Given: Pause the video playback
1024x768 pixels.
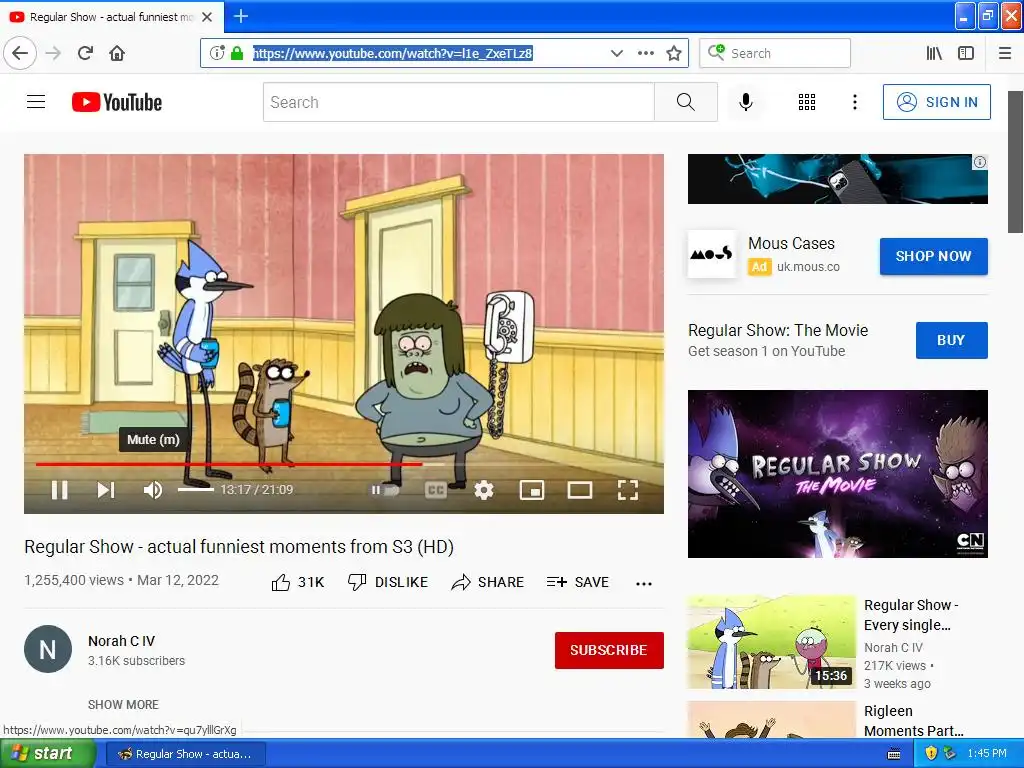Looking at the screenshot, I should tap(59, 490).
